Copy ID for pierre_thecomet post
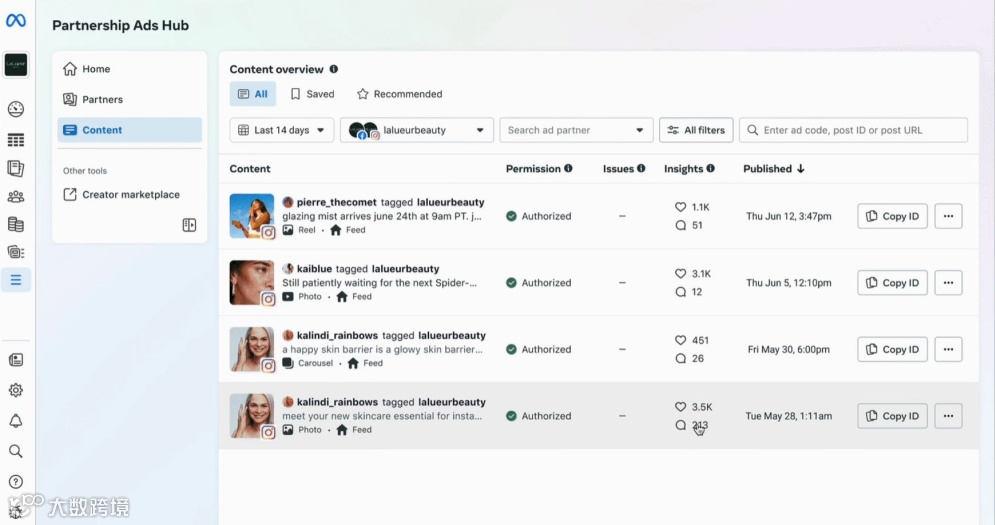The image size is (995, 525). point(892,216)
